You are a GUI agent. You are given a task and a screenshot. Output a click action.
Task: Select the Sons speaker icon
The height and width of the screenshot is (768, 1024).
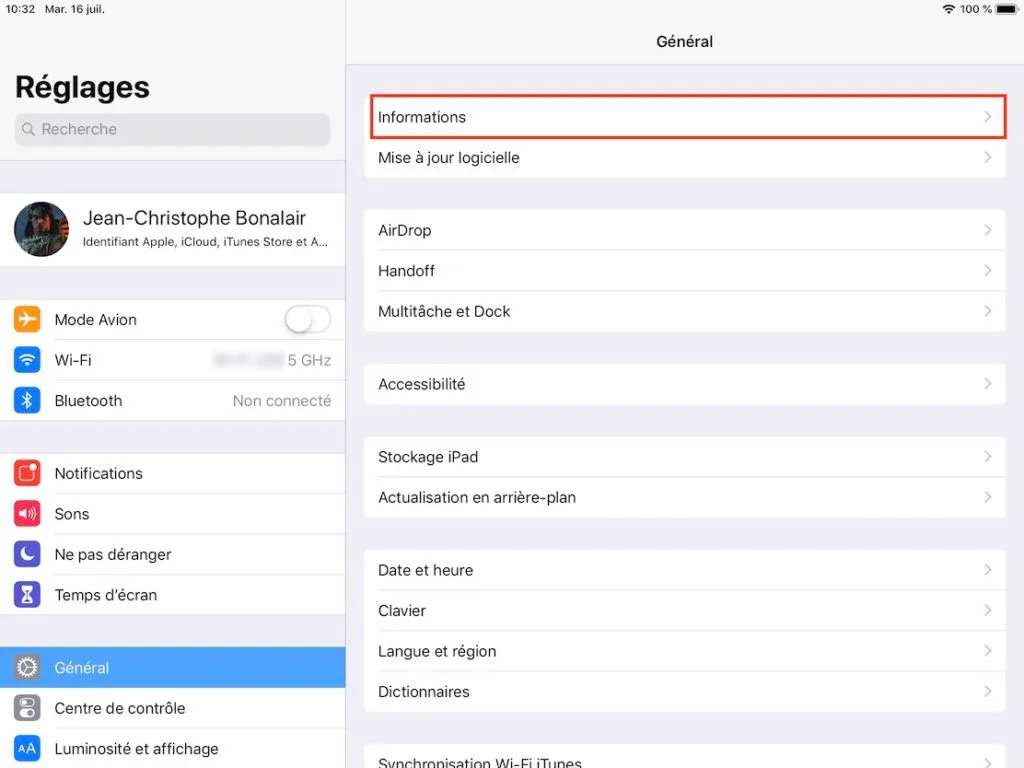tap(26, 513)
